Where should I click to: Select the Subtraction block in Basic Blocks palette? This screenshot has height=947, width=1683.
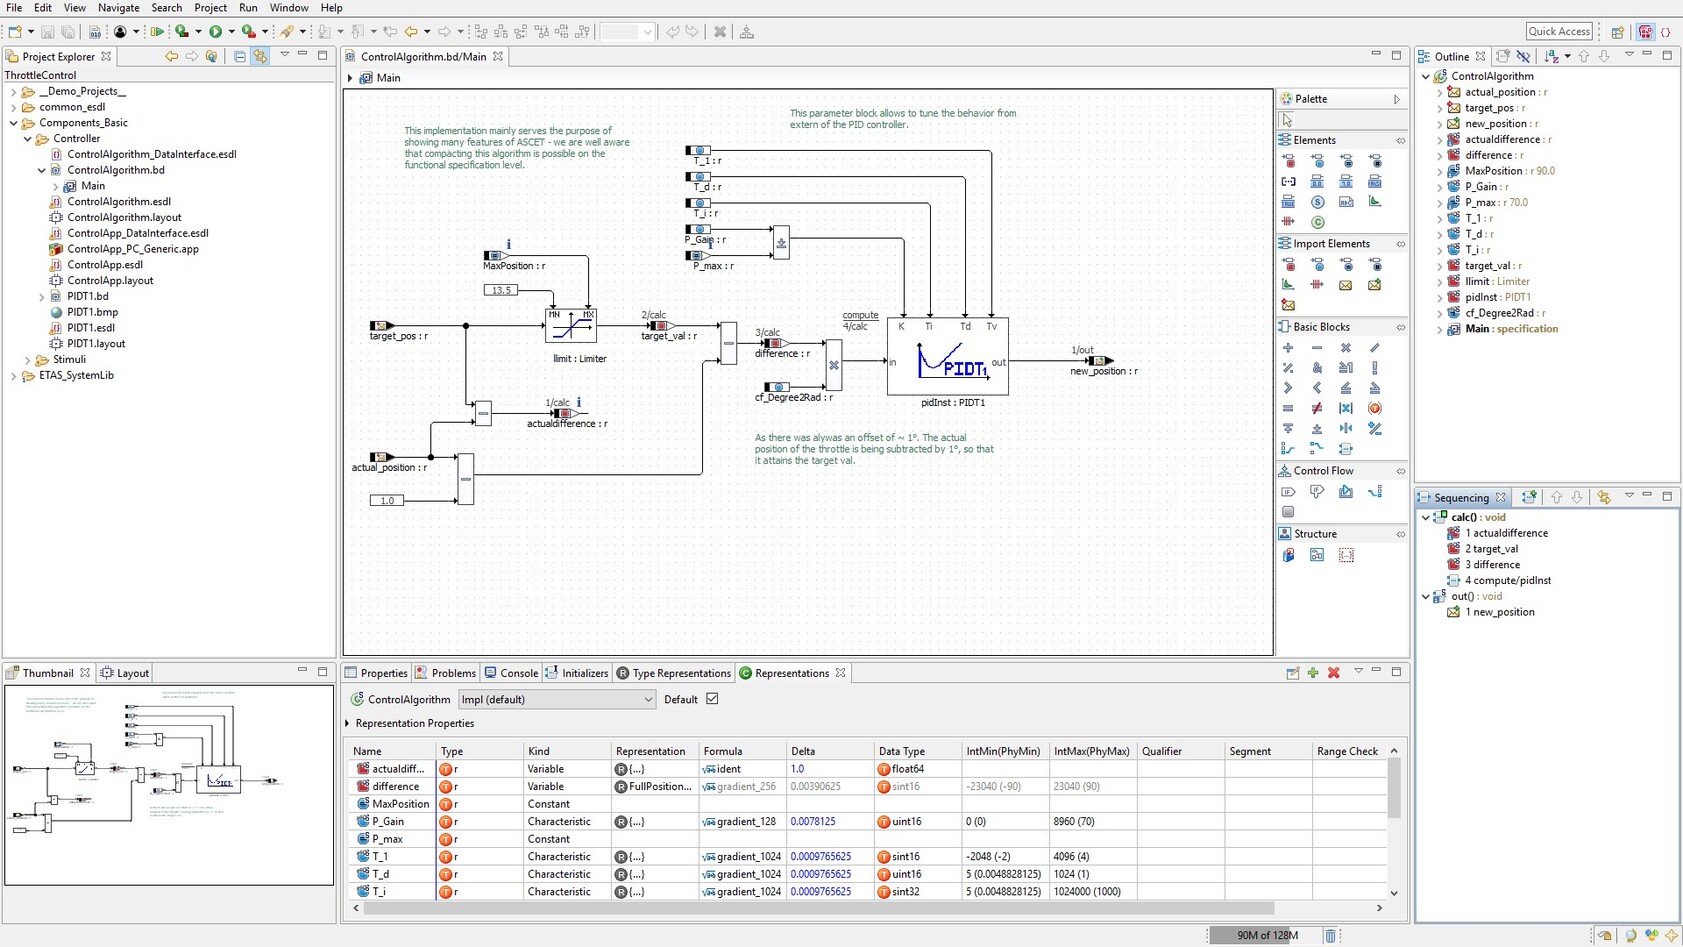(1317, 348)
